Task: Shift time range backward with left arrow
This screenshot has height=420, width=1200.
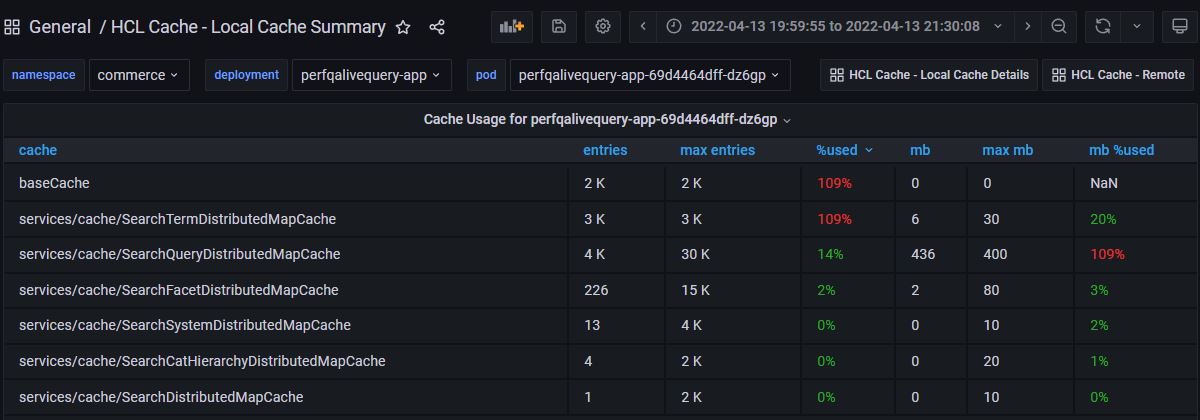Action: (x=643, y=27)
